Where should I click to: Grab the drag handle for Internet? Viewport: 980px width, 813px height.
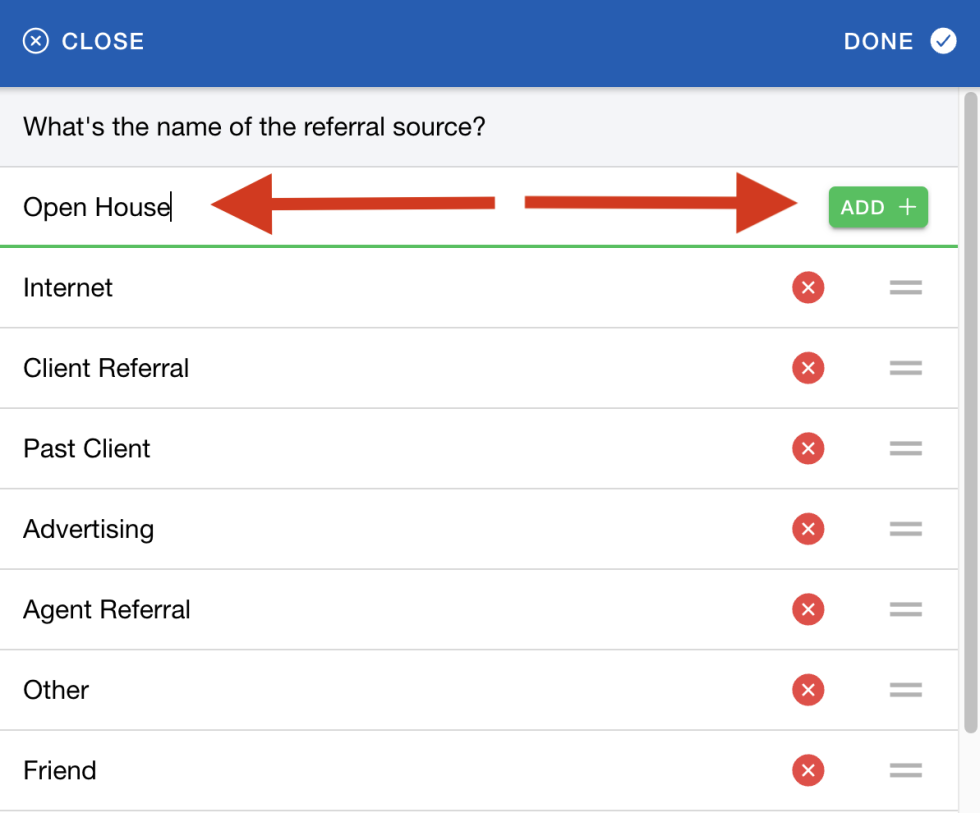tap(905, 288)
